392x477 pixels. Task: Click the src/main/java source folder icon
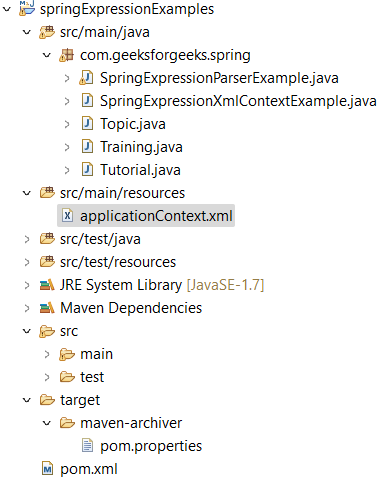[x=47, y=32]
